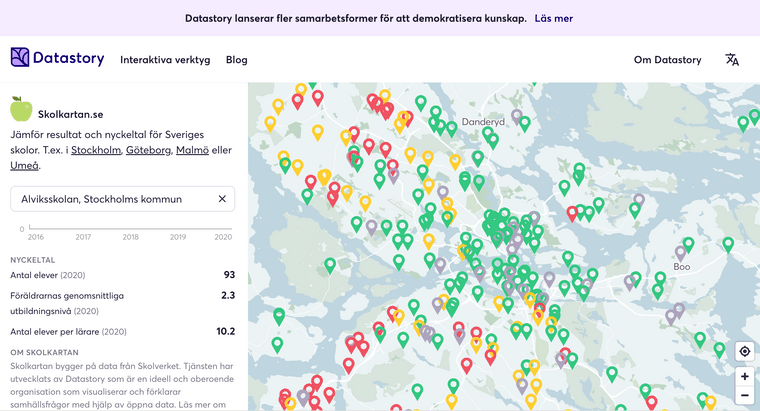Open the Interaktiva verktyg menu
Screen dimensions: 760x411
165,60
